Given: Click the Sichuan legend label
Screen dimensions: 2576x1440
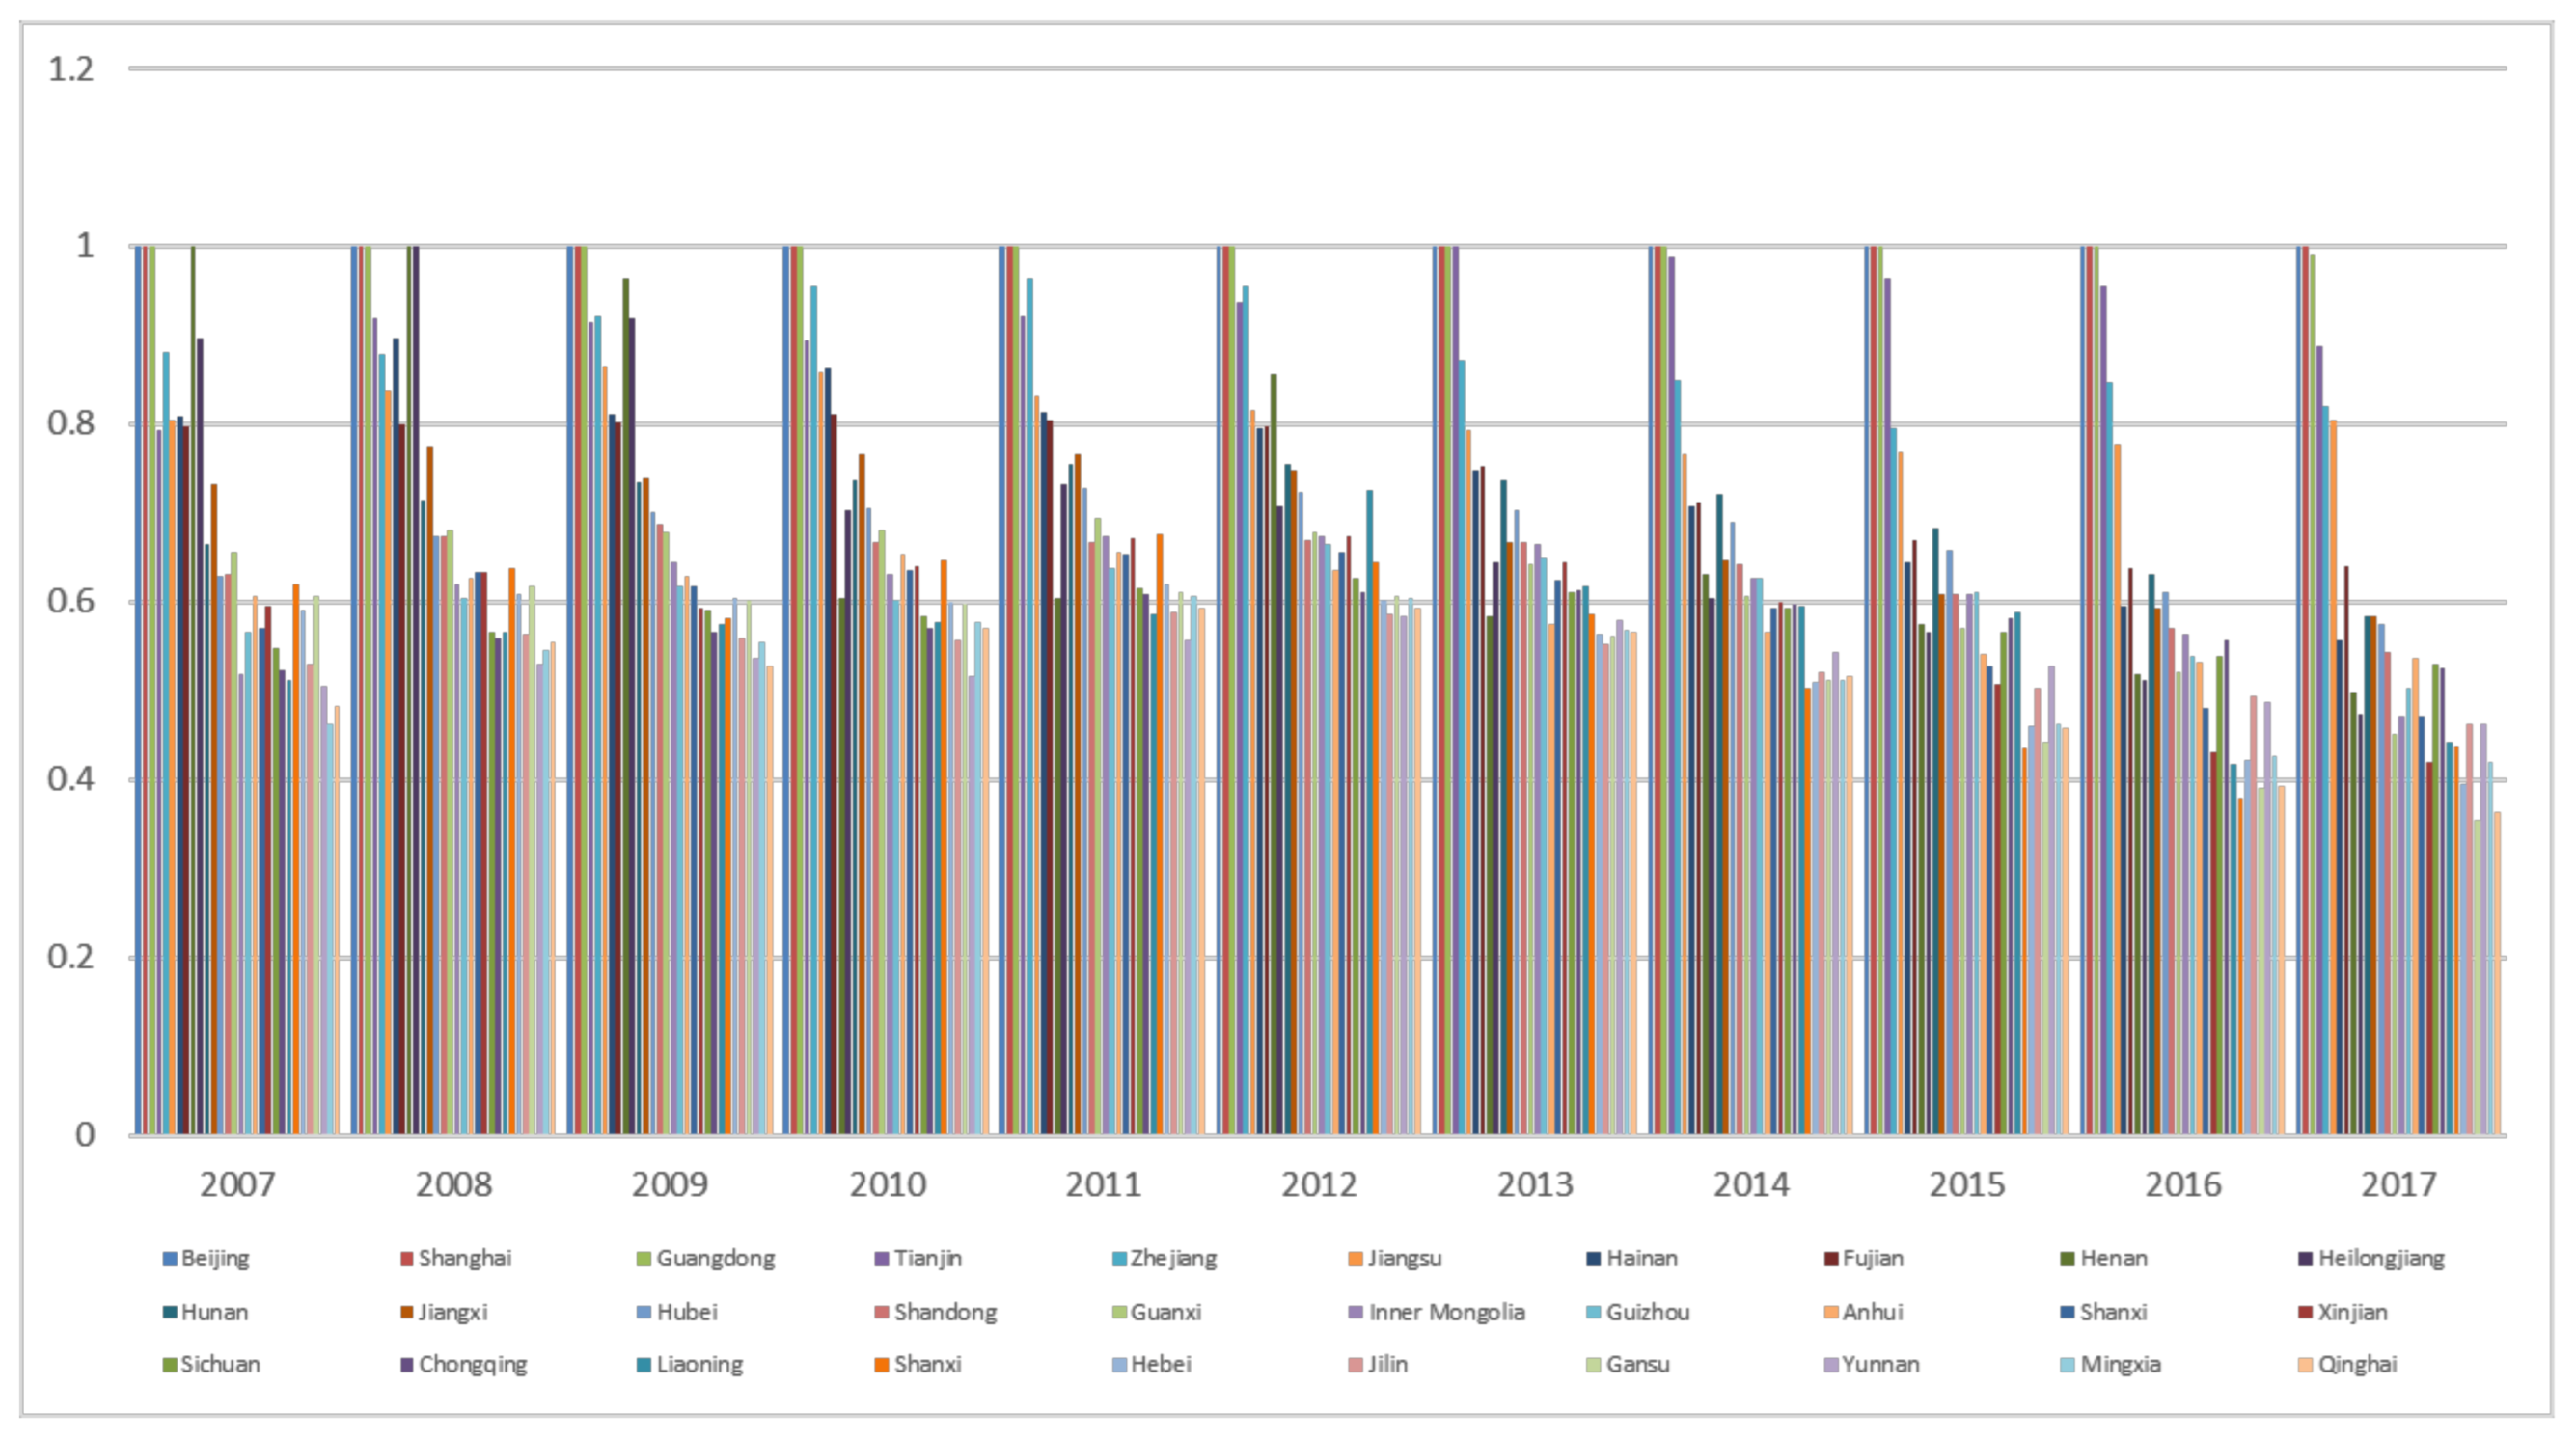Looking at the screenshot, I should 220,1365.
